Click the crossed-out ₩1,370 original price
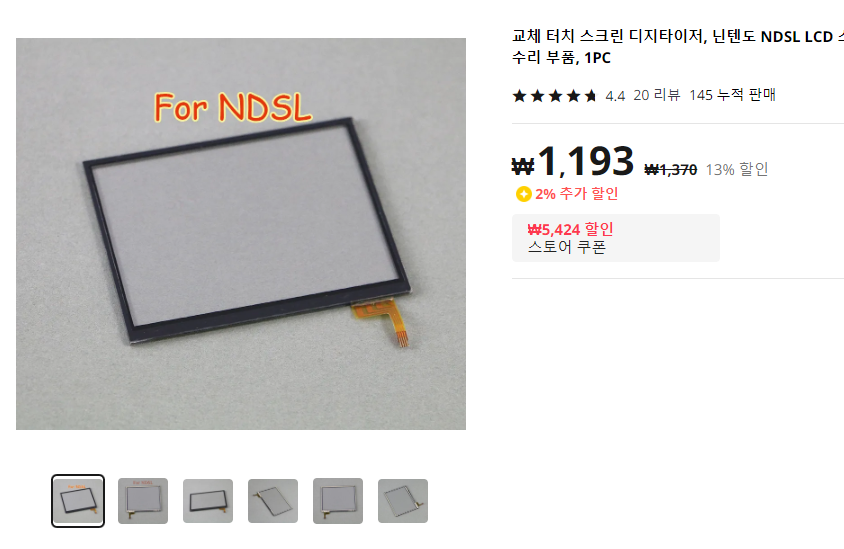This screenshot has height=549, width=844. pos(671,170)
